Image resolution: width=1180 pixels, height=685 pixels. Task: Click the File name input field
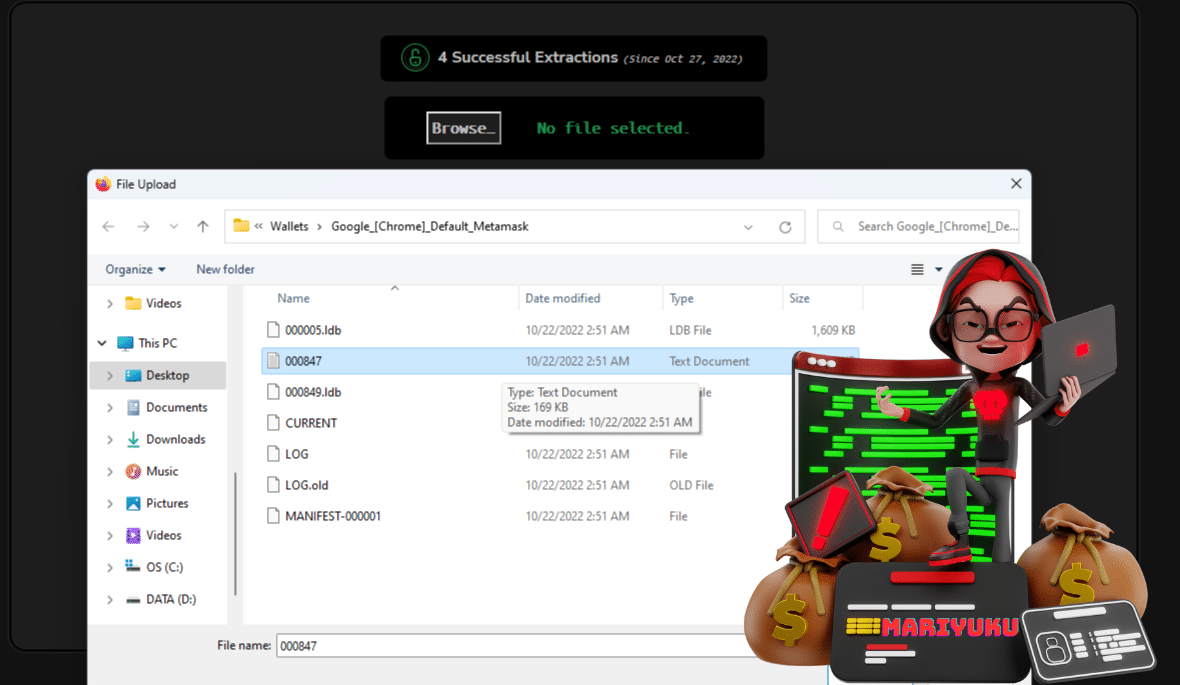pos(510,646)
